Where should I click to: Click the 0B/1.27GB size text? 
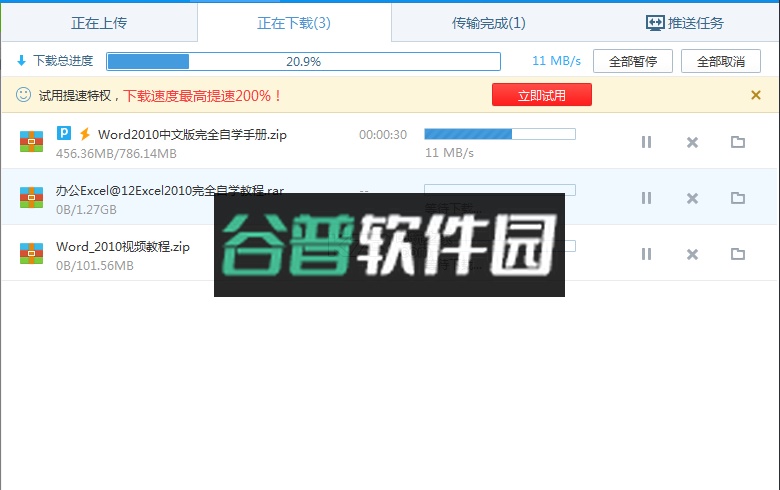(x=86, y=210)
